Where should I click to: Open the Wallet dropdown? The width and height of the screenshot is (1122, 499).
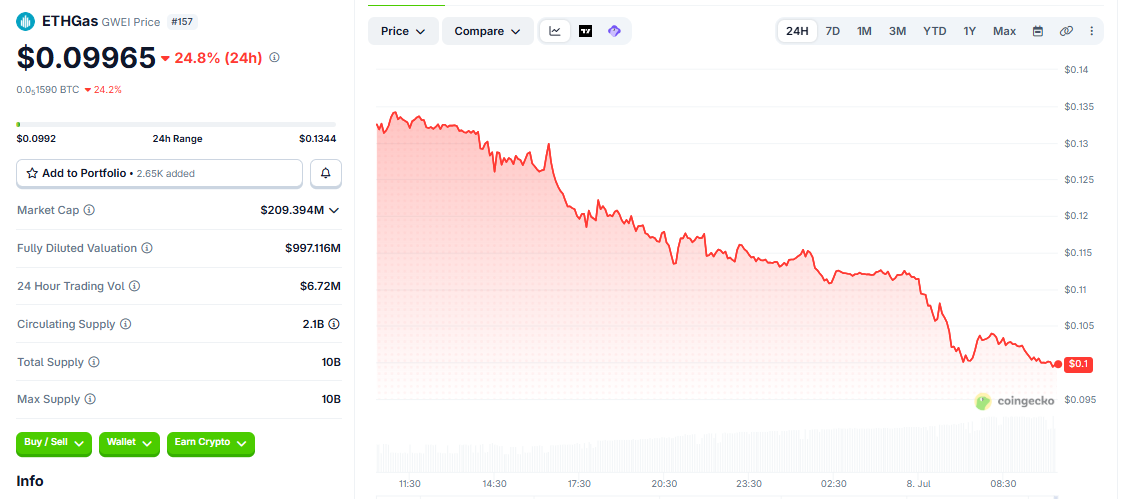(130, 443)
